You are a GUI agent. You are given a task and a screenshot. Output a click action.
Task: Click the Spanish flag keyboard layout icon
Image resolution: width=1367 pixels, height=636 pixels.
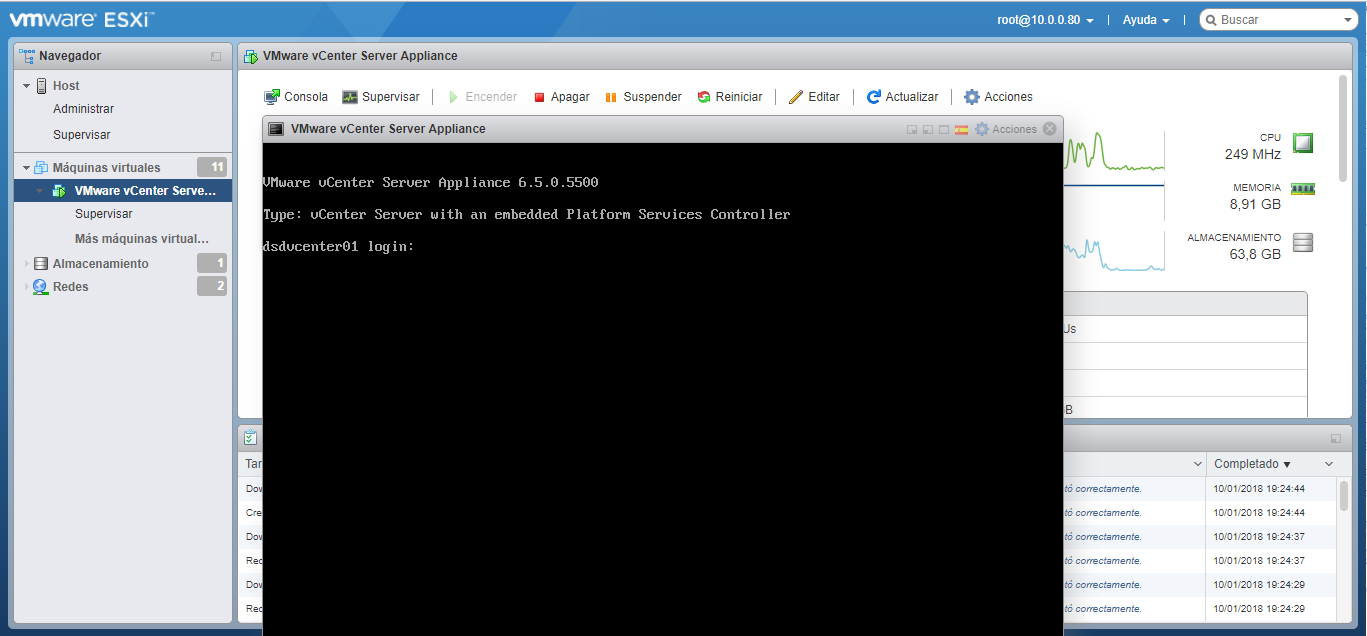pyautogui.click(x=961, y=130)
